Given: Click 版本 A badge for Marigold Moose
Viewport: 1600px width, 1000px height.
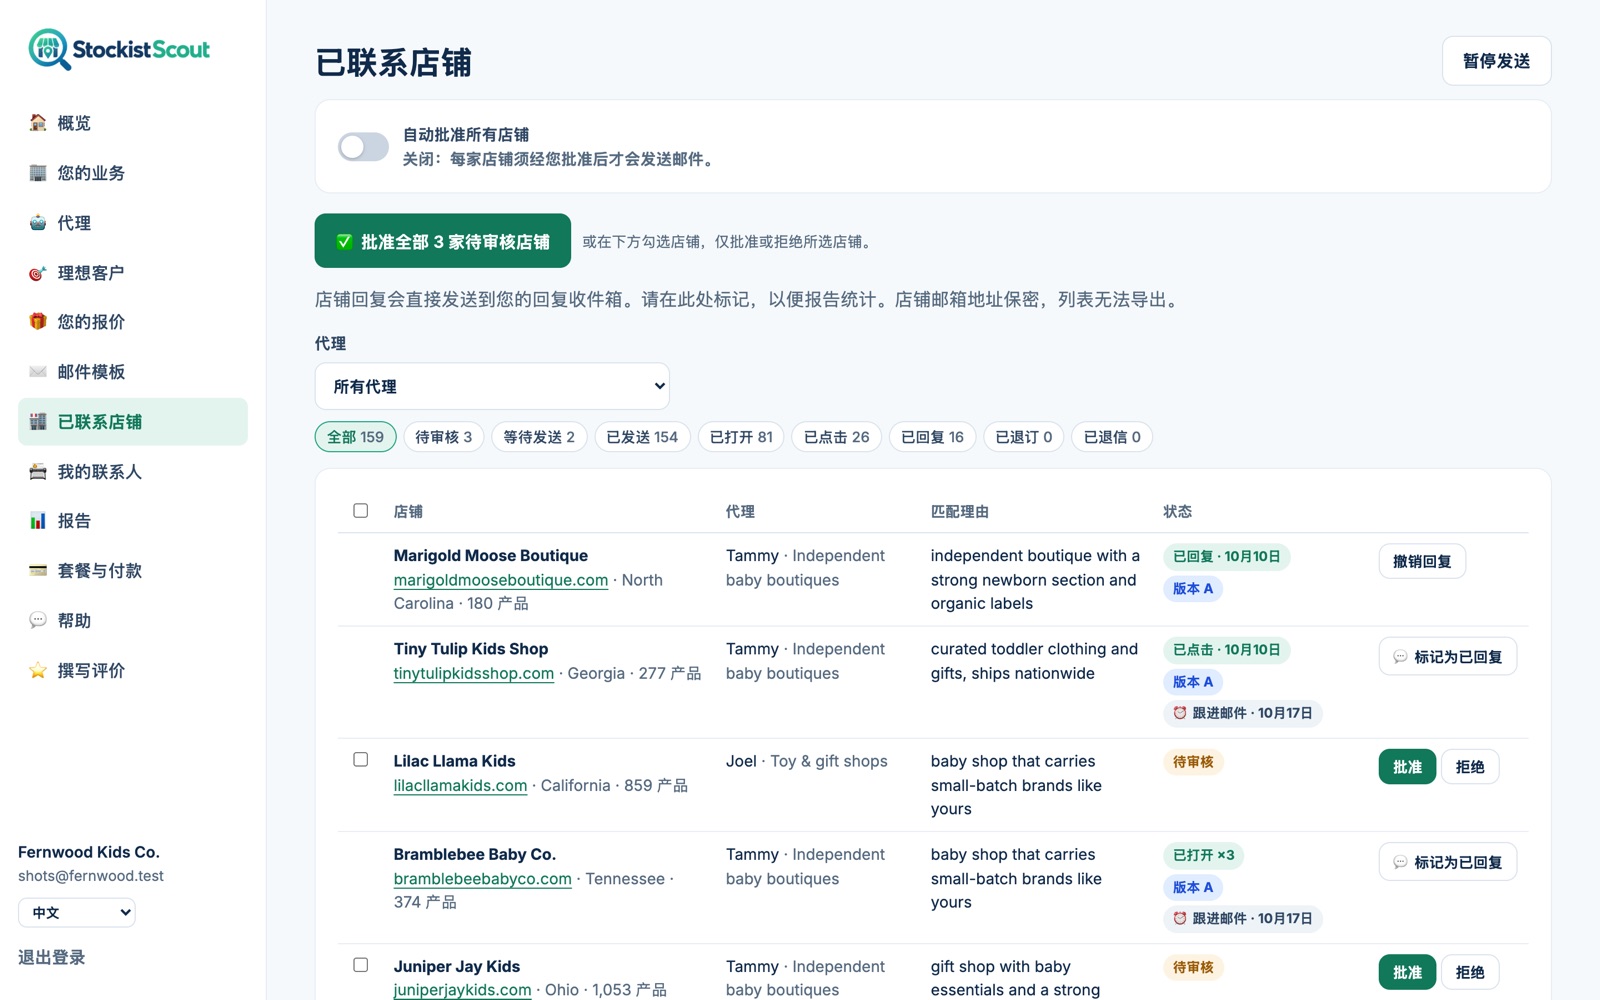Looking at the screenshot, I should (x=1192, y=589).
